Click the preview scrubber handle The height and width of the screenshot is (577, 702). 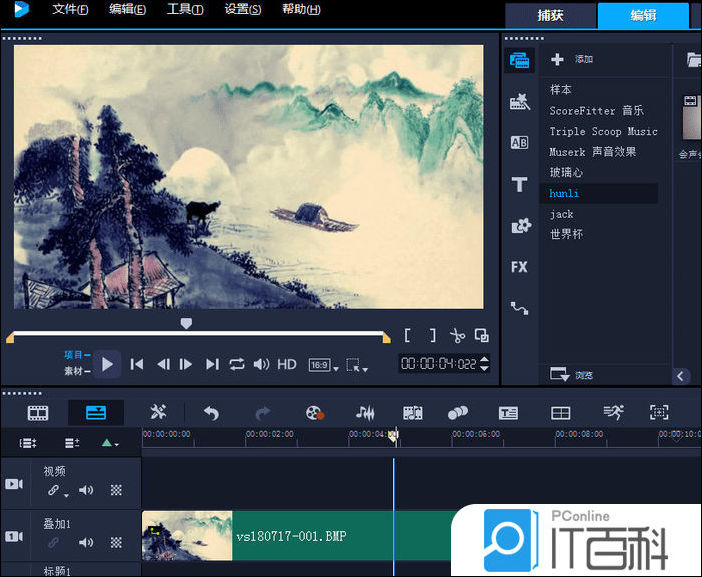pos(186,323)
